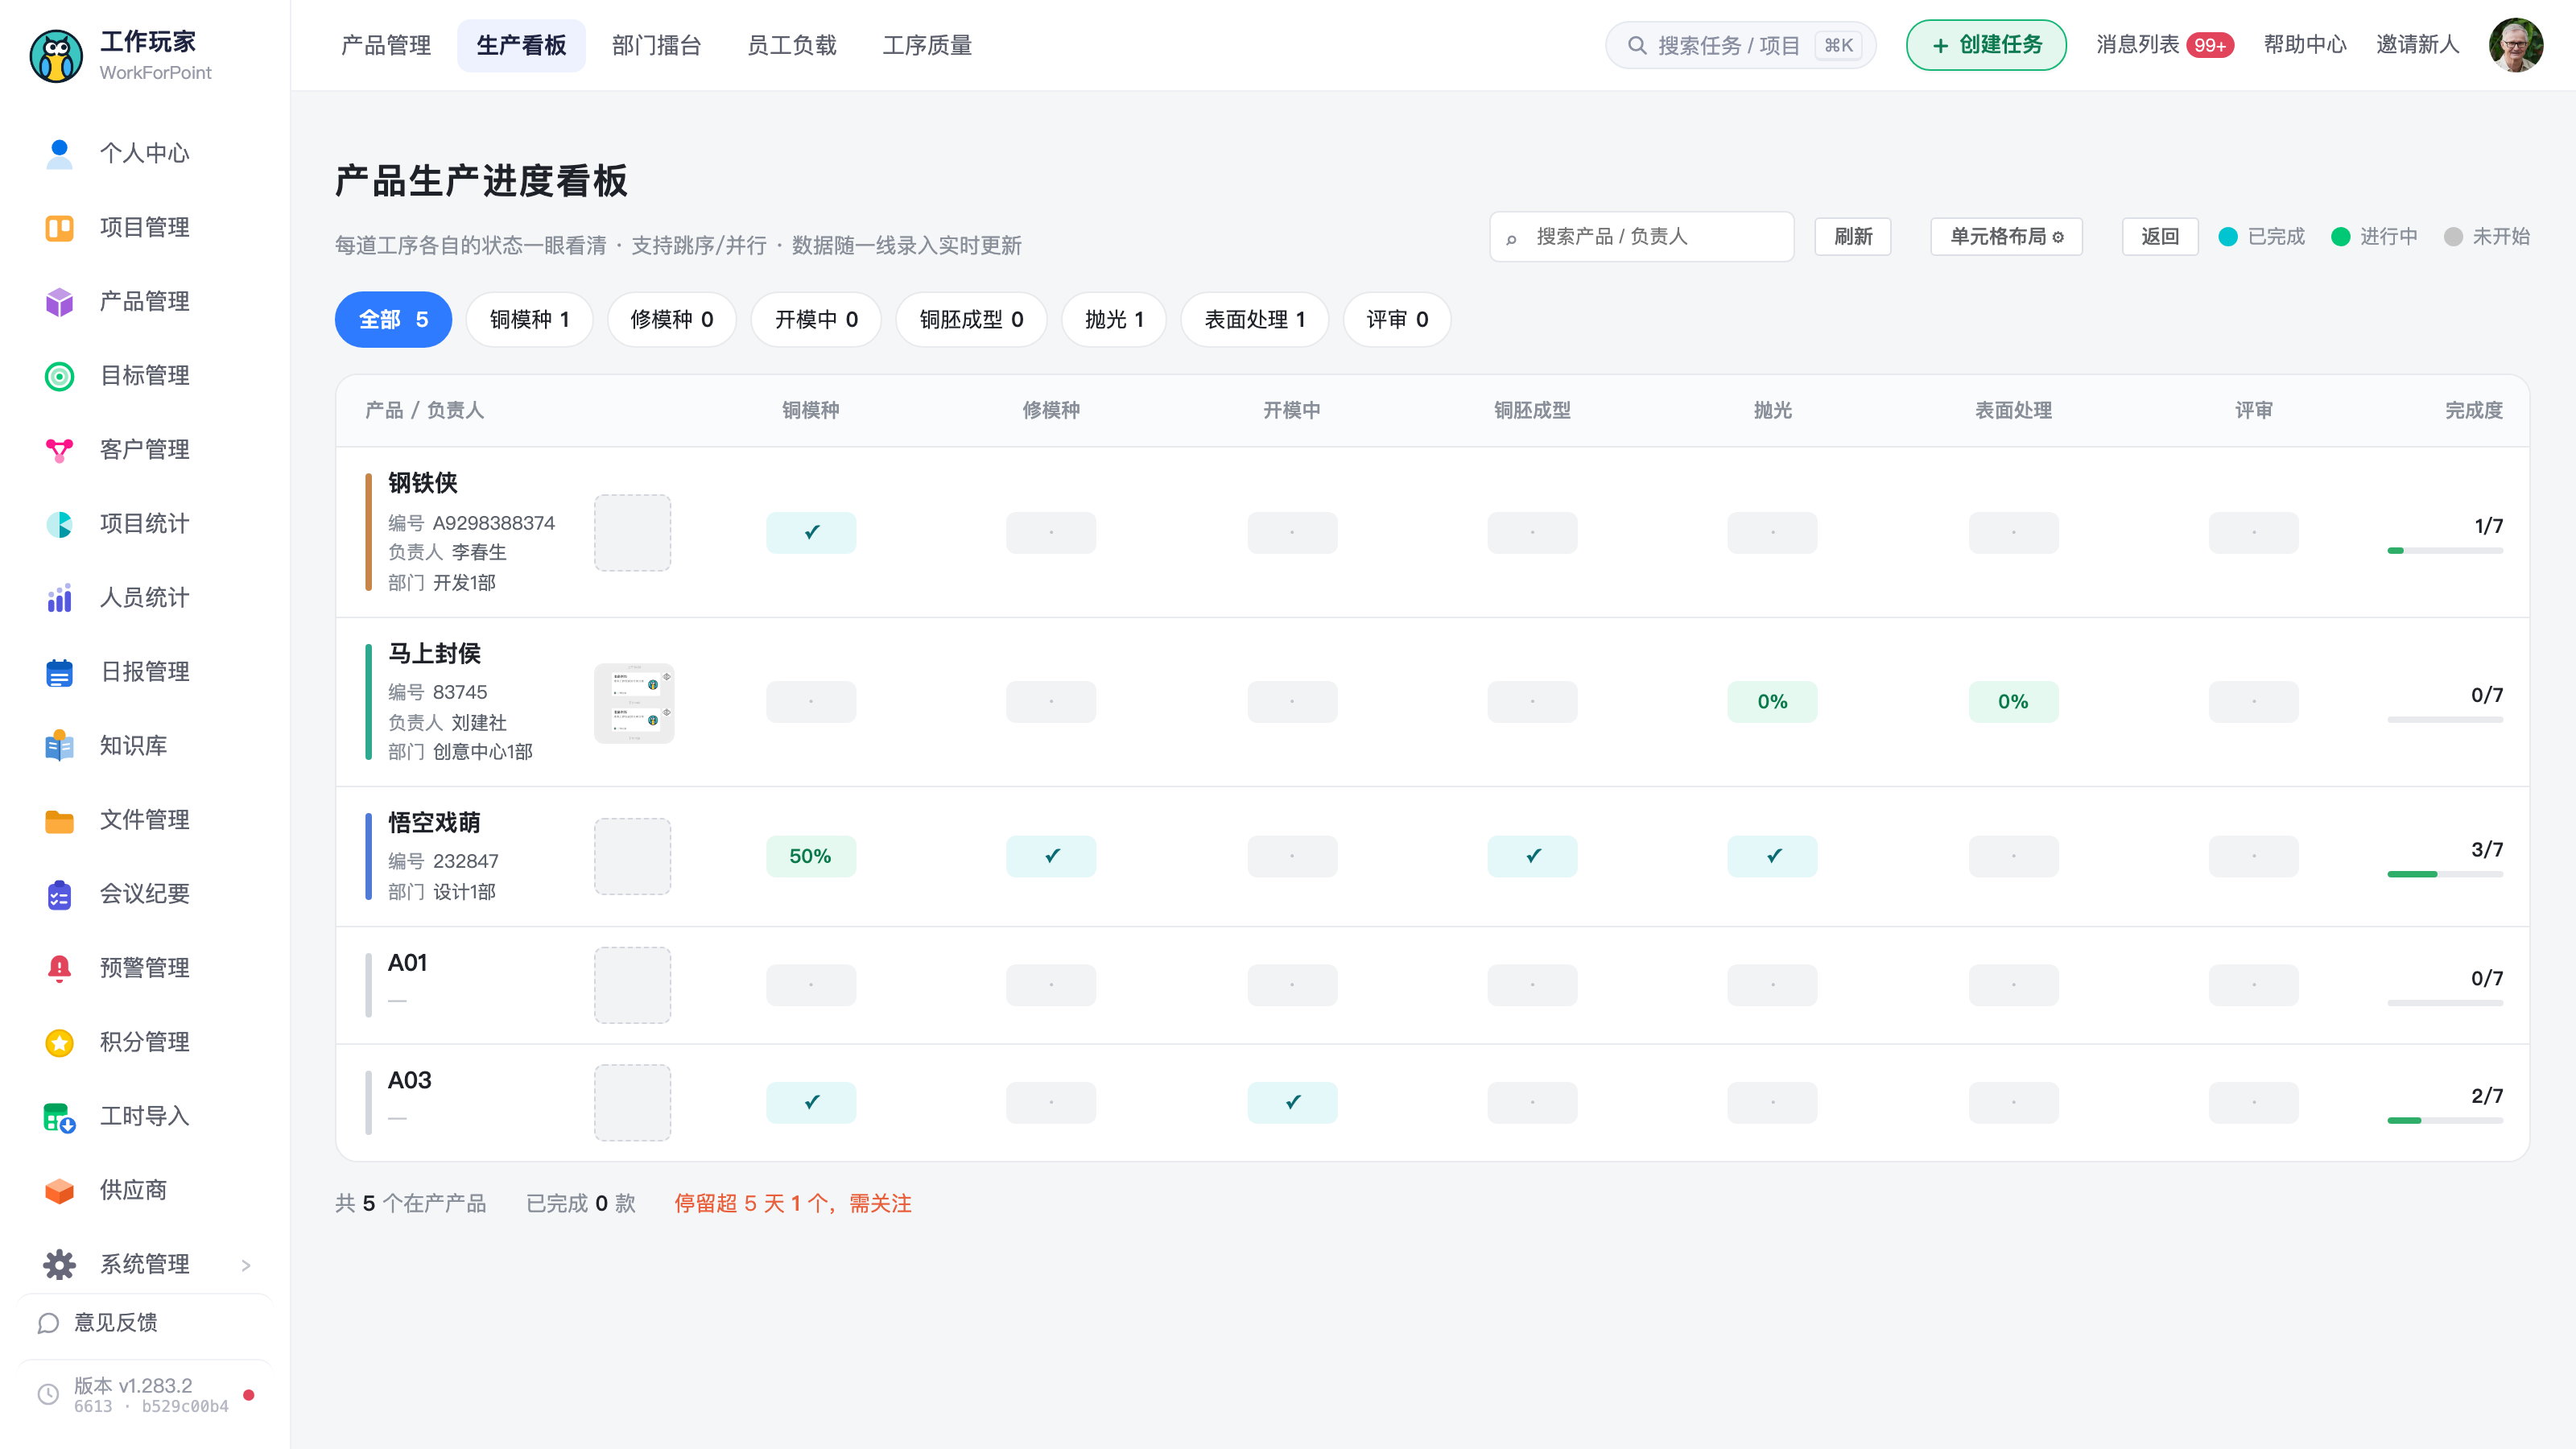The image size is (2576, 1449).
Task: Click the 产品管理 cube icon in sidebar
Action: (59, 302)
